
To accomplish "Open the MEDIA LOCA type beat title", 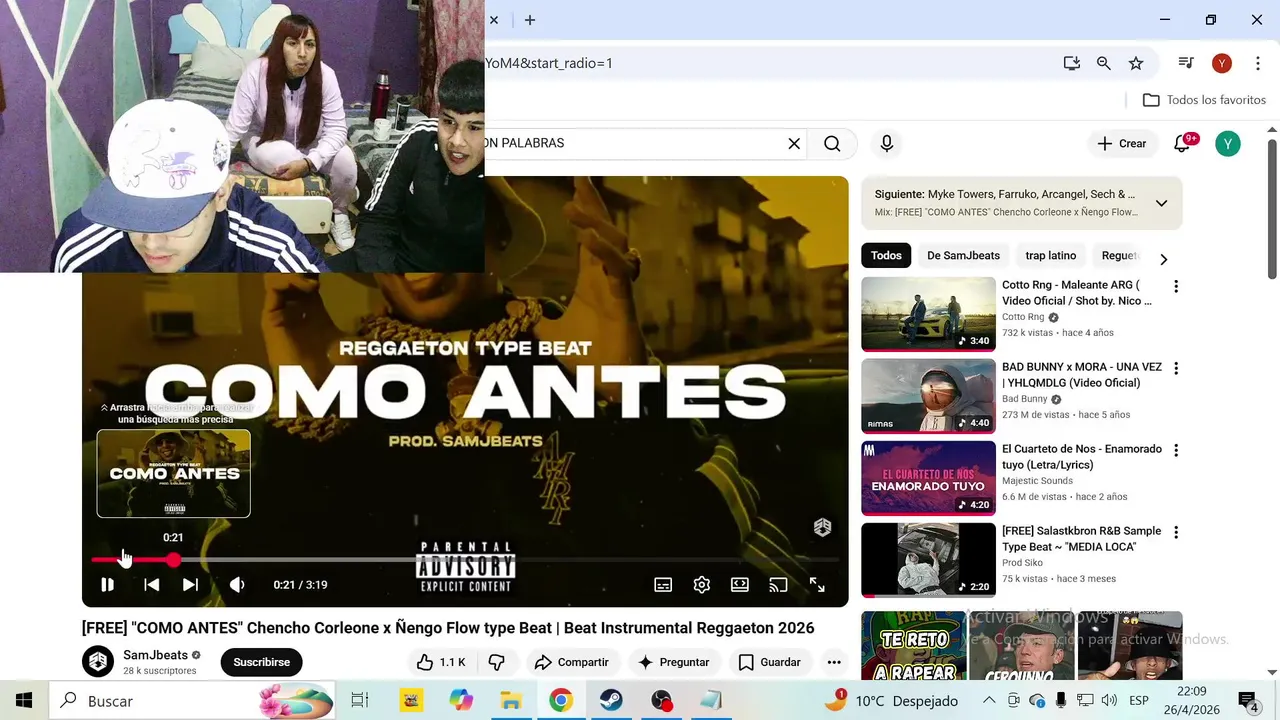I will click(x=1082, y=539).
